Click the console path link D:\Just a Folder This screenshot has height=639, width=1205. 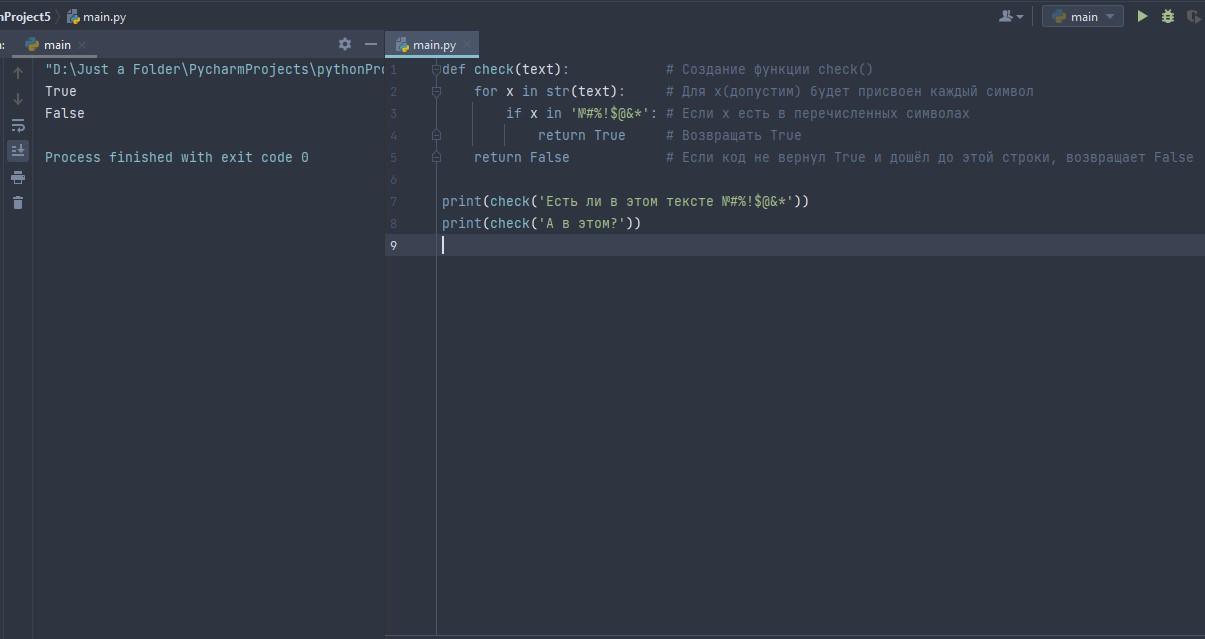point(214,69)
